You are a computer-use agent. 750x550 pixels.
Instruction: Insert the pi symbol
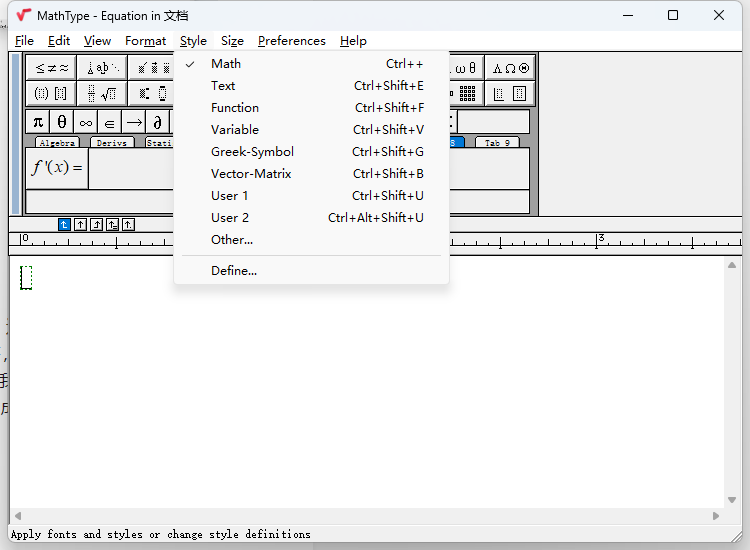[x=38, y=122]
